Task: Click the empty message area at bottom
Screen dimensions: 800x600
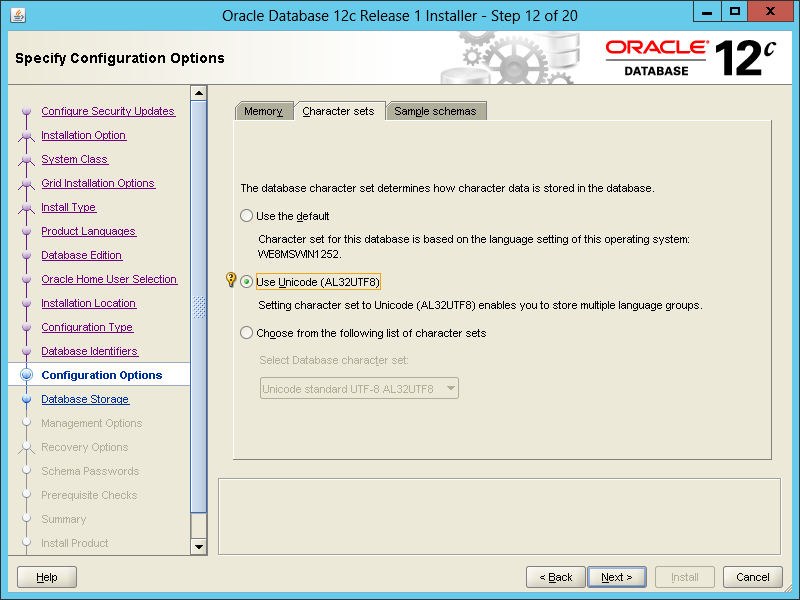Action: tap(499, 516)
